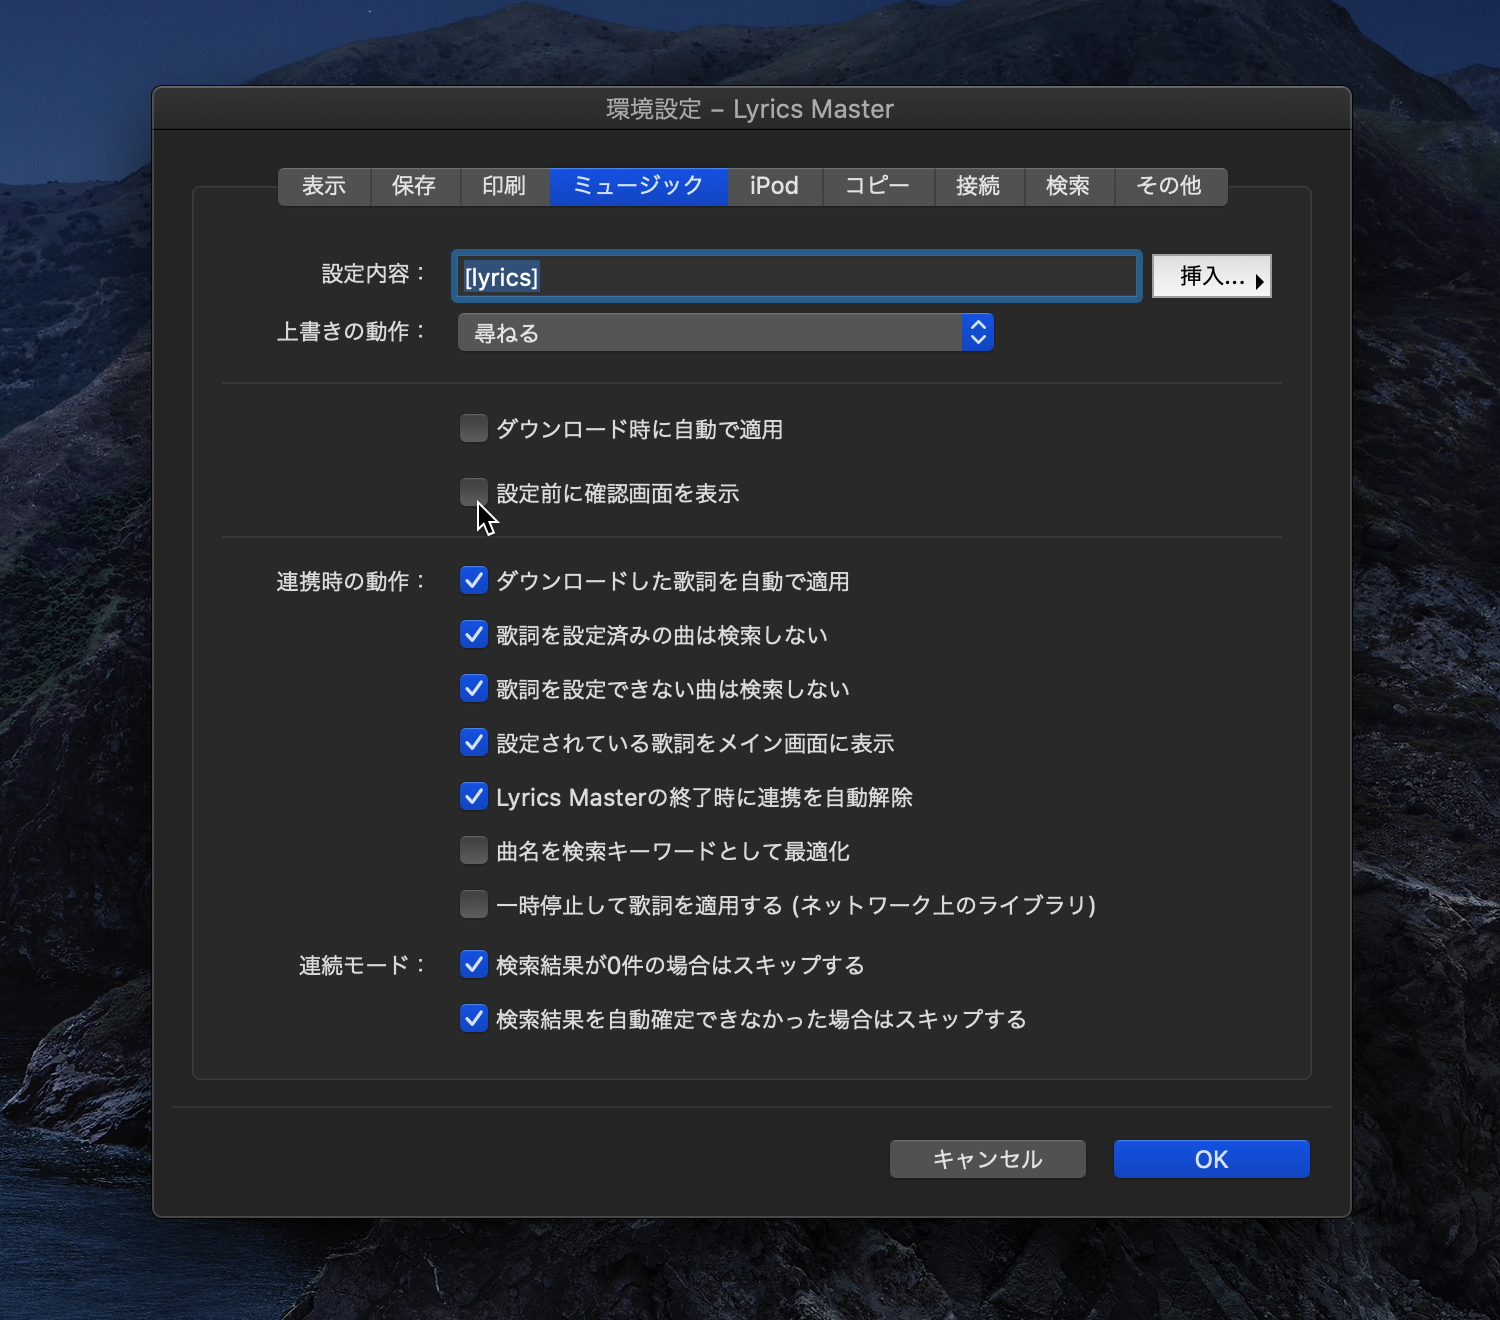Click the 上書きの動作： label
This screenshot has height=1320, width=1500.
pos(353,332)
